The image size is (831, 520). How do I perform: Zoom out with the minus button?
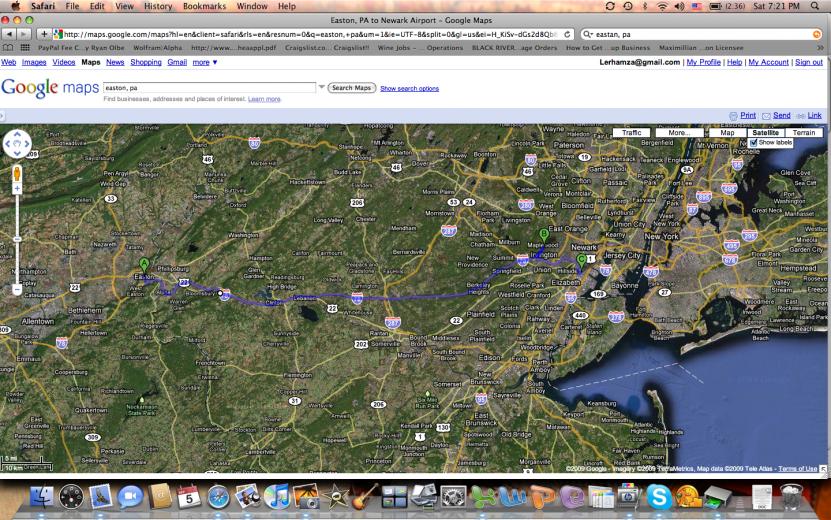(17, 289)
